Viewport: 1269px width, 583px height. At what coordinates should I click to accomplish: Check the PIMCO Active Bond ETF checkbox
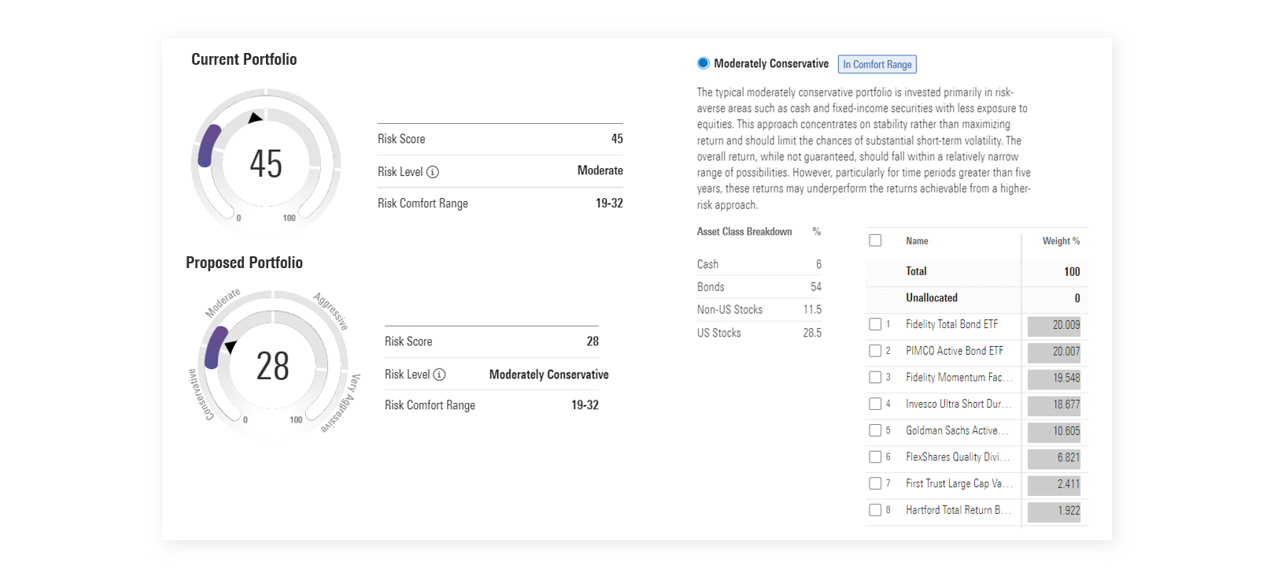point(875,351)
